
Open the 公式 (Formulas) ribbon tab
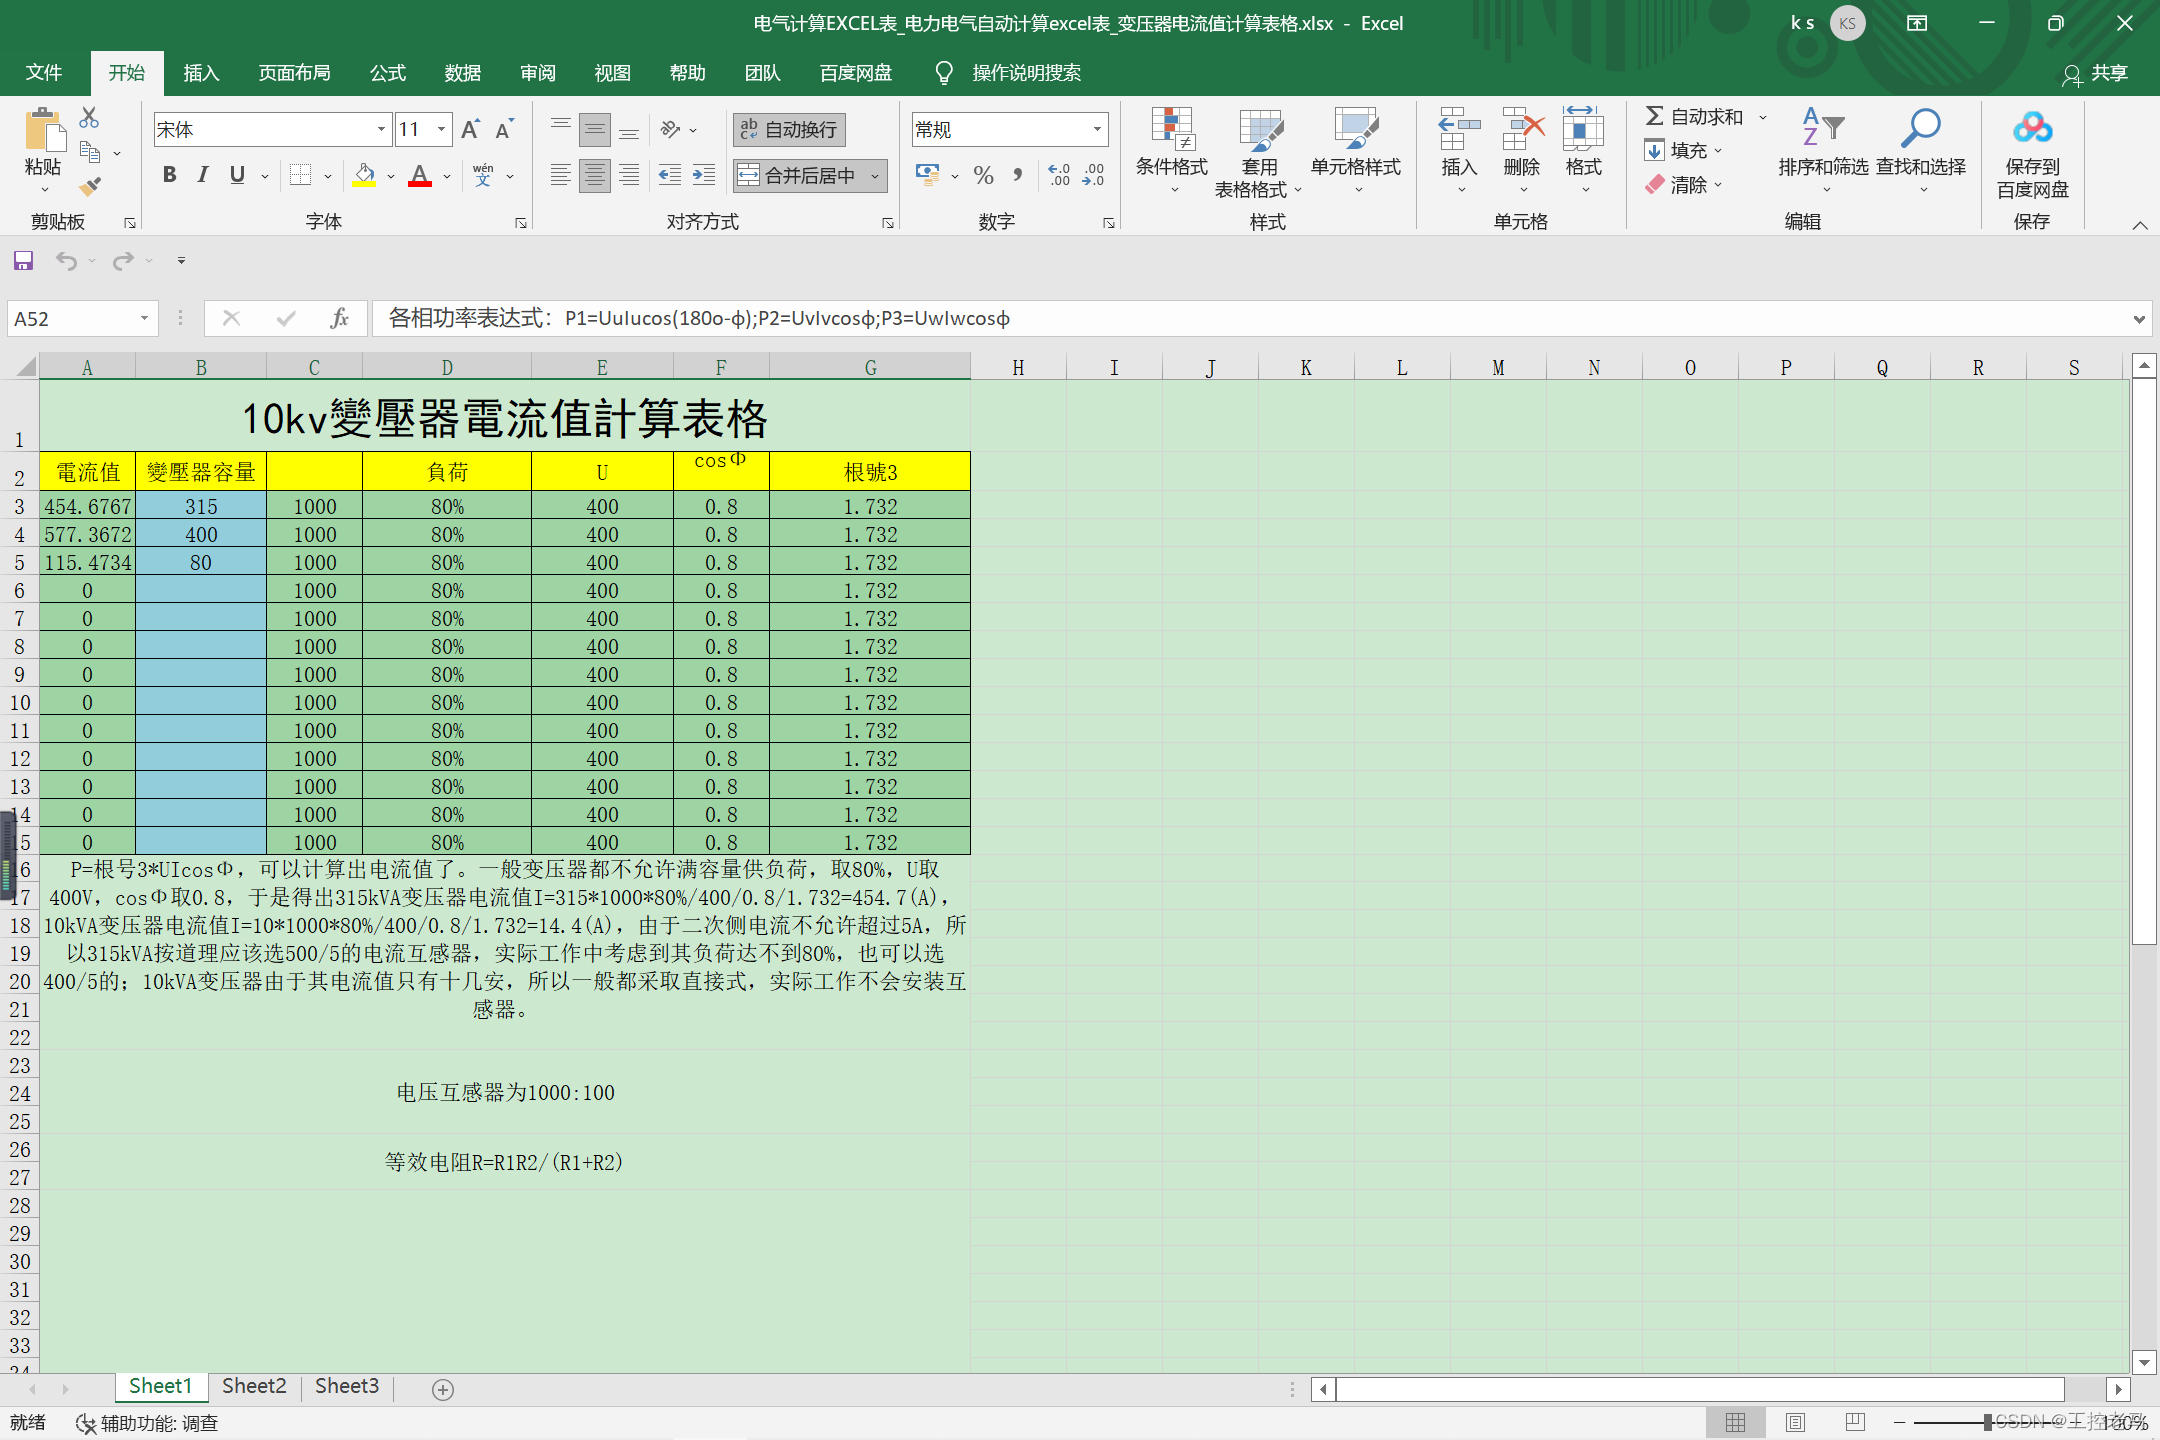pyautogui.click(x=387, y=73)
